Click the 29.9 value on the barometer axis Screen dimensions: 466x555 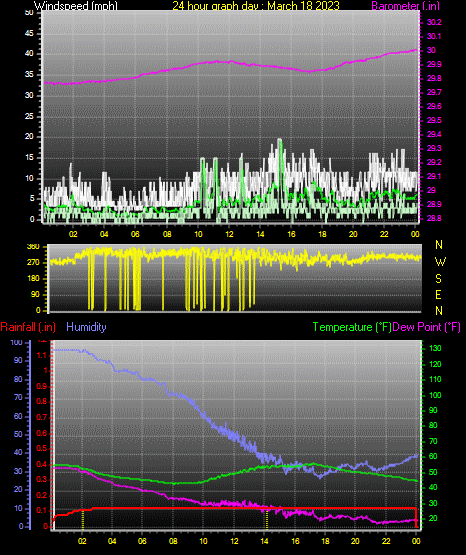(x=434, y=64)
